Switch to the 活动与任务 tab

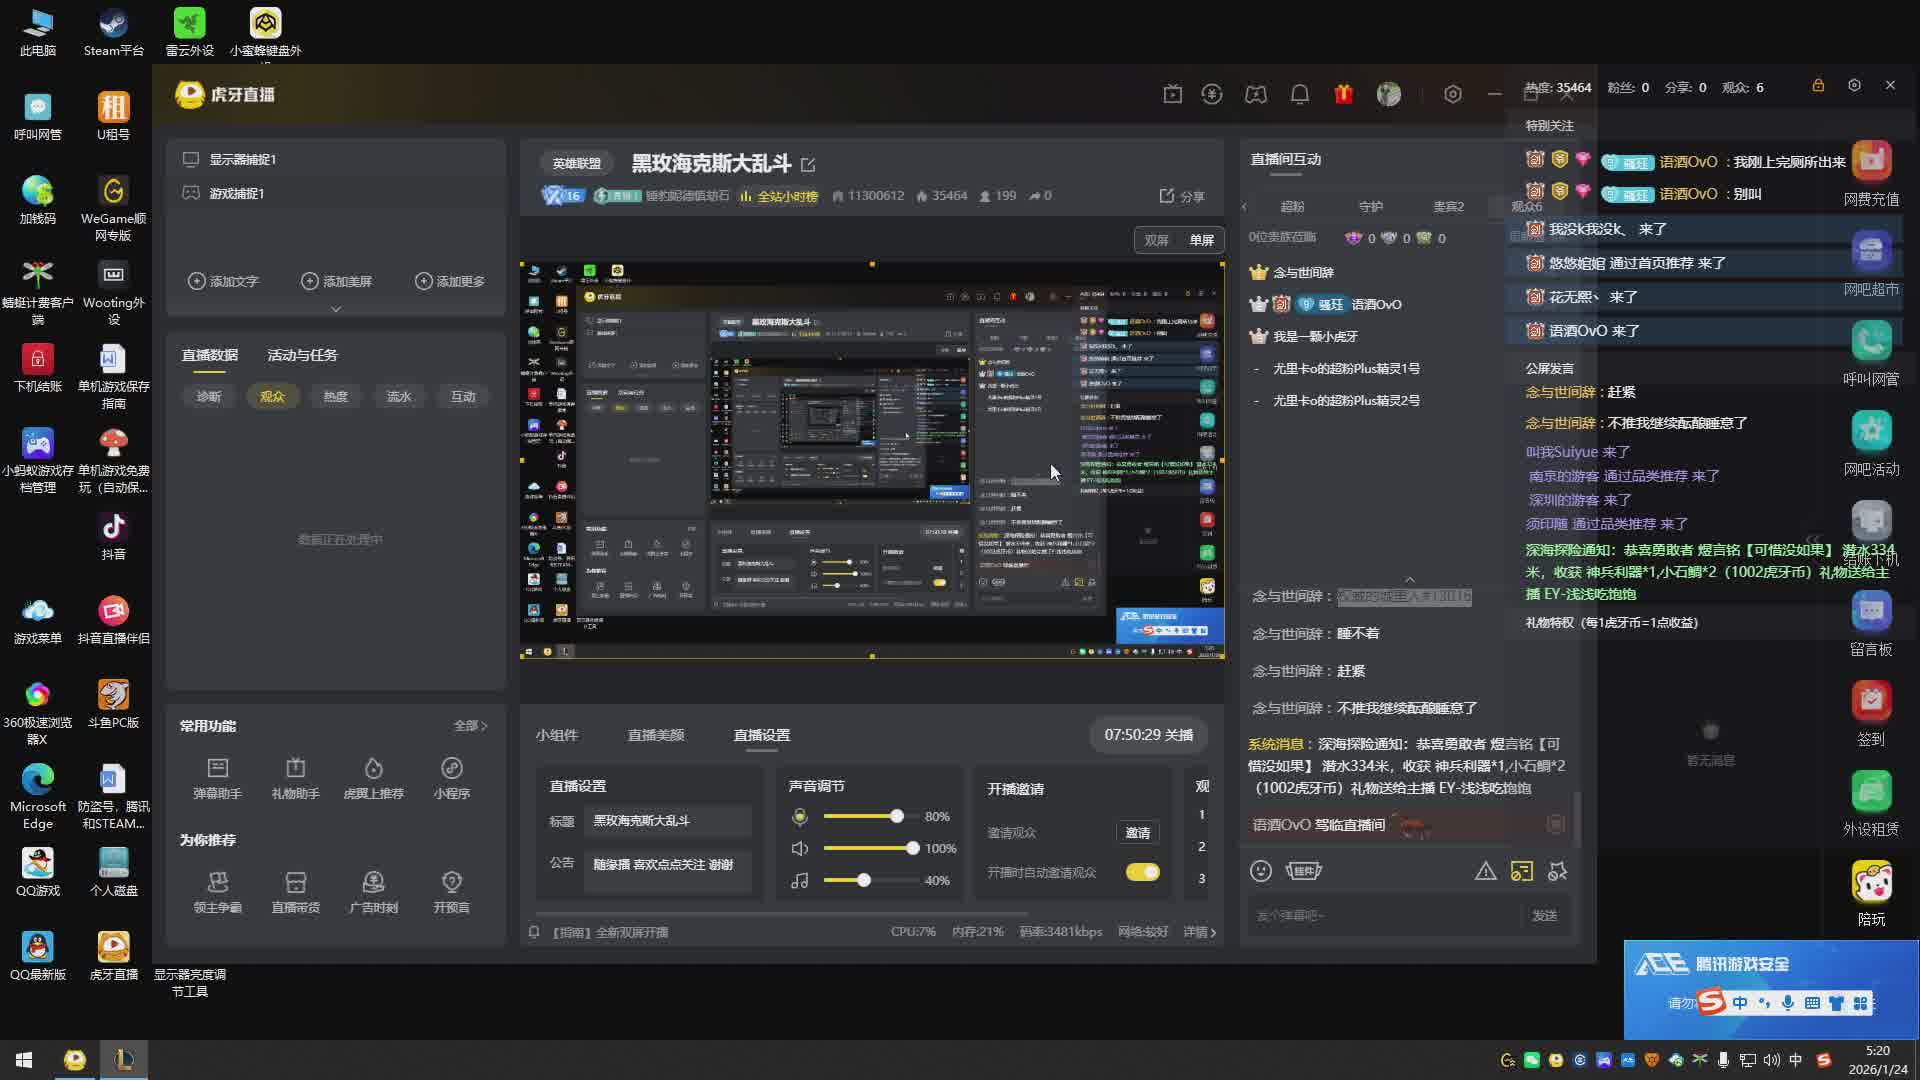(302, 355)
